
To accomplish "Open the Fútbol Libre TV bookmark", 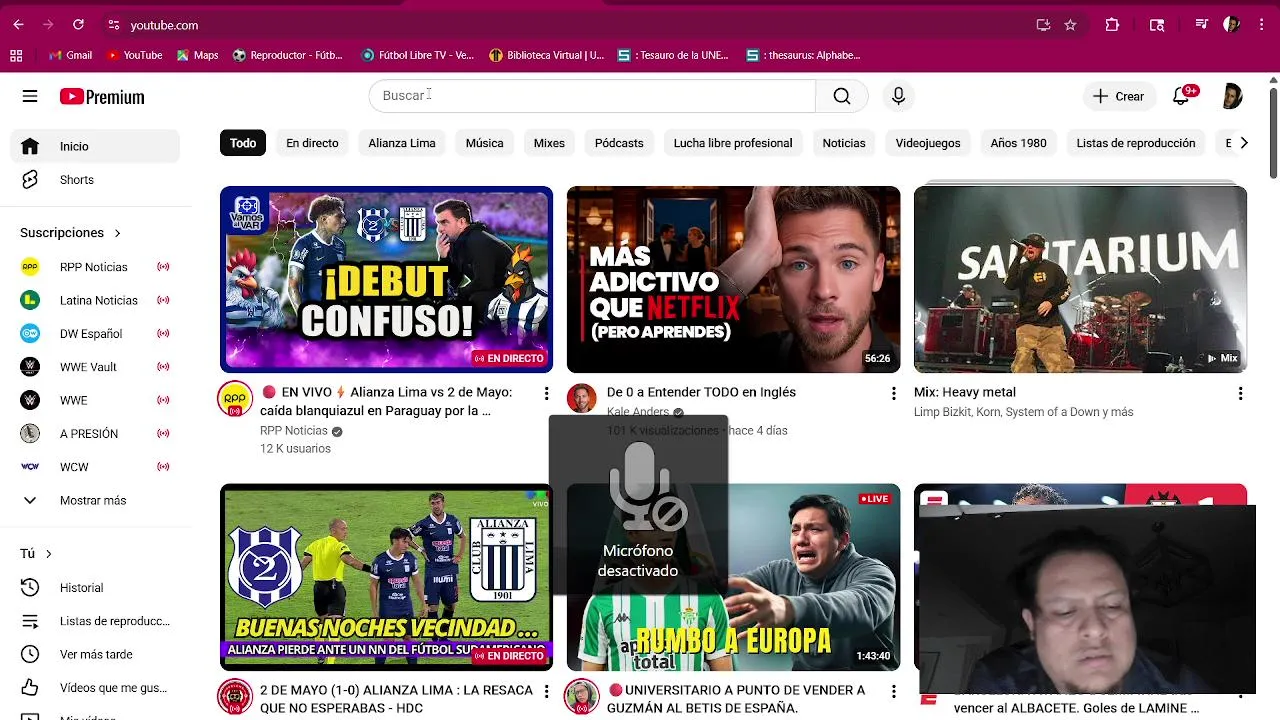I will (x=417, y=55).
